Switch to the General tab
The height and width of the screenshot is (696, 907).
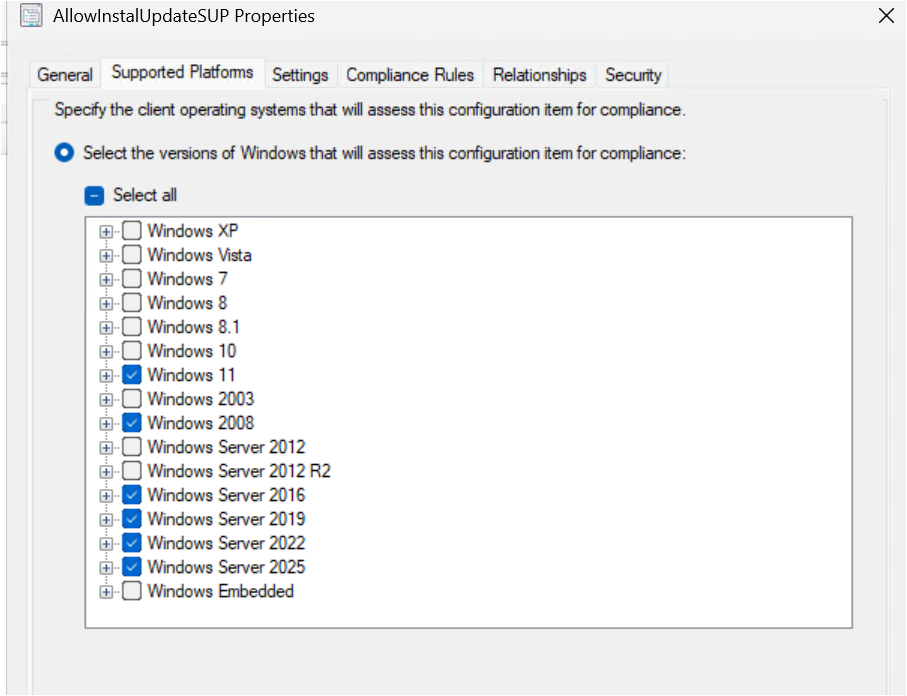[x=65, y=75]
